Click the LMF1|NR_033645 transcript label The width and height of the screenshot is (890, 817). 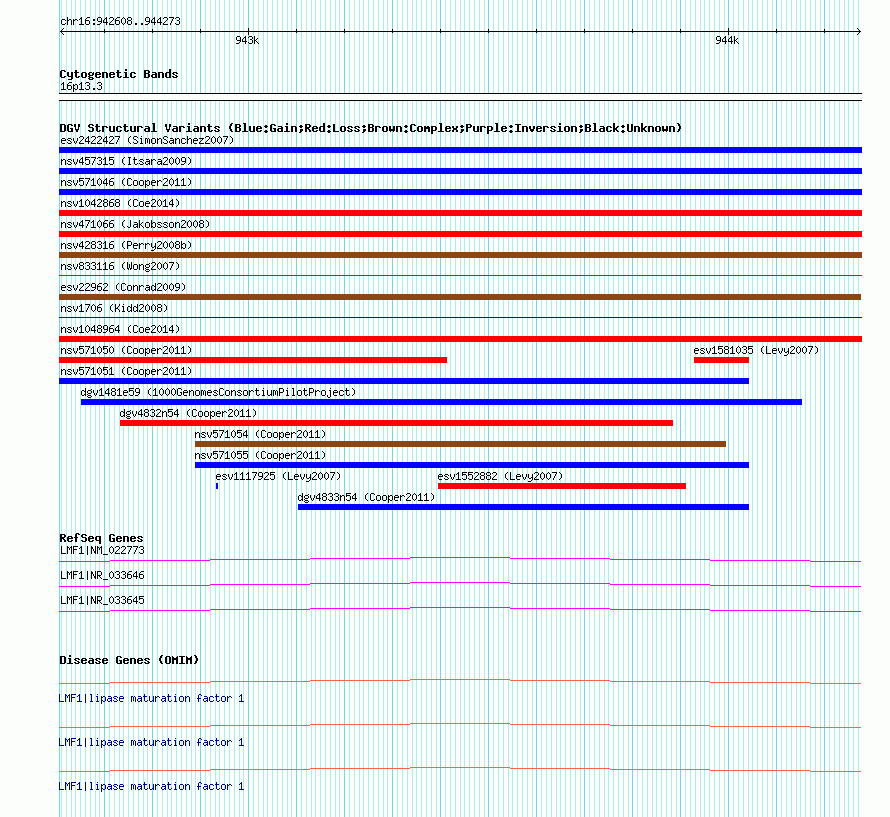pyautogui.click(x=103, y=600)
